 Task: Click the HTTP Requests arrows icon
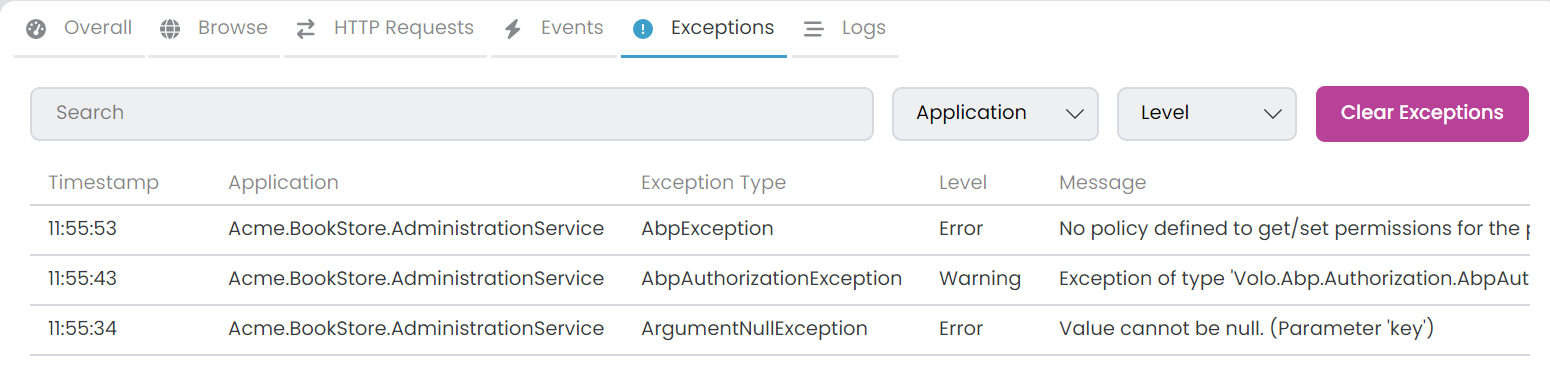coord(306,29)
